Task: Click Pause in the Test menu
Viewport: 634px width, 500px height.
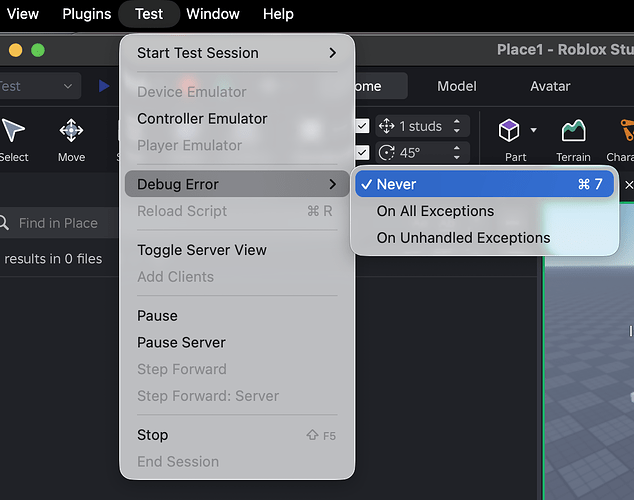Action: tap(237, 316)
